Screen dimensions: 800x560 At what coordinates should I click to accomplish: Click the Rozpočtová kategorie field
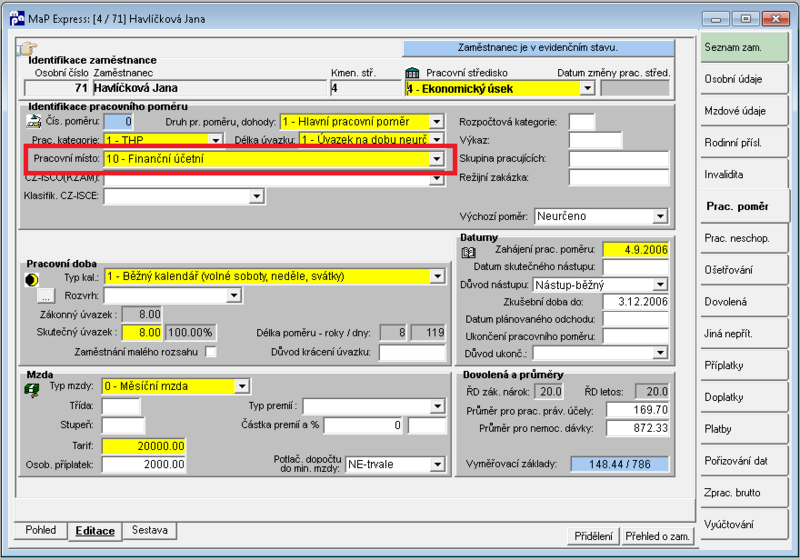tap(582, 122)
